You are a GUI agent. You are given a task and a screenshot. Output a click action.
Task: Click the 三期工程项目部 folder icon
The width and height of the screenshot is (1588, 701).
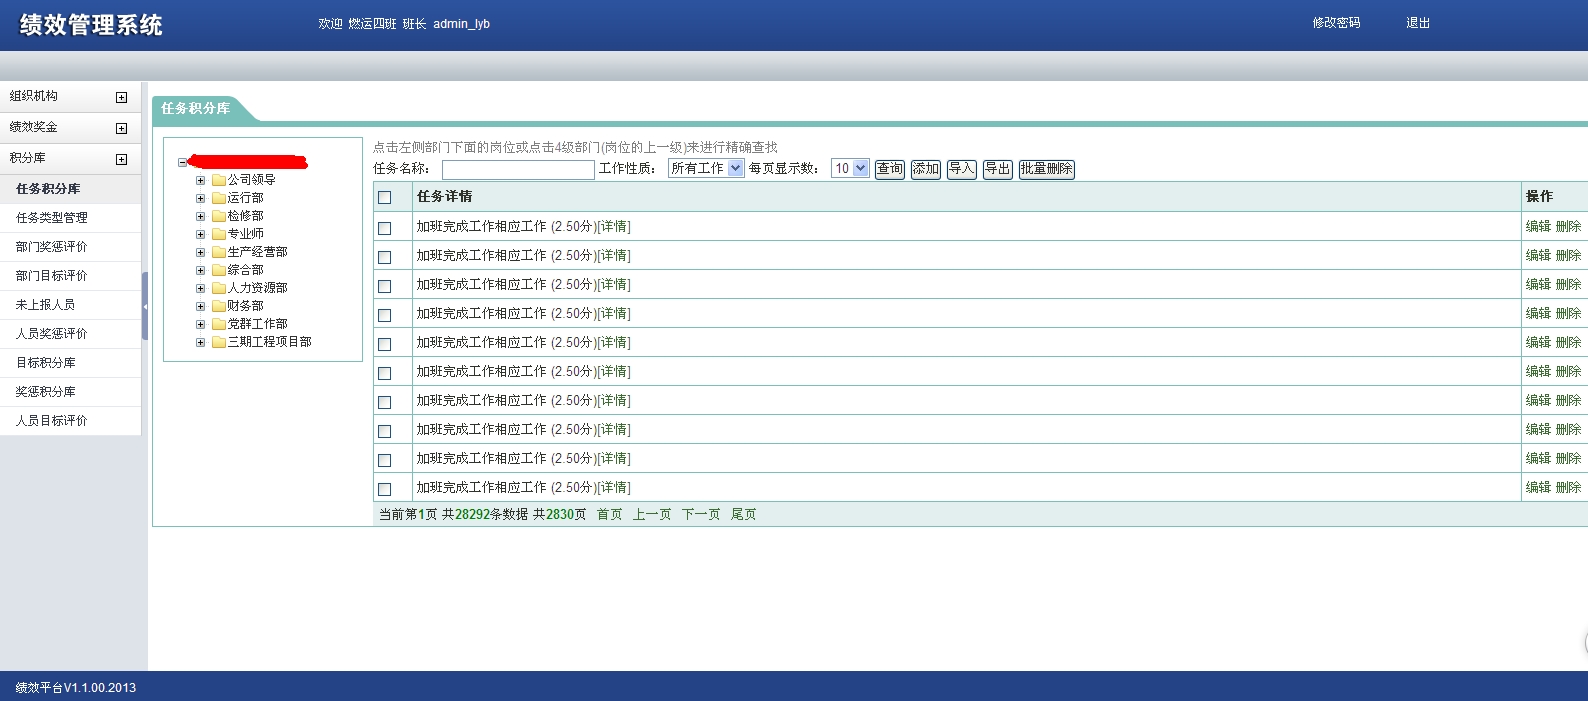(x=218, y=342)
